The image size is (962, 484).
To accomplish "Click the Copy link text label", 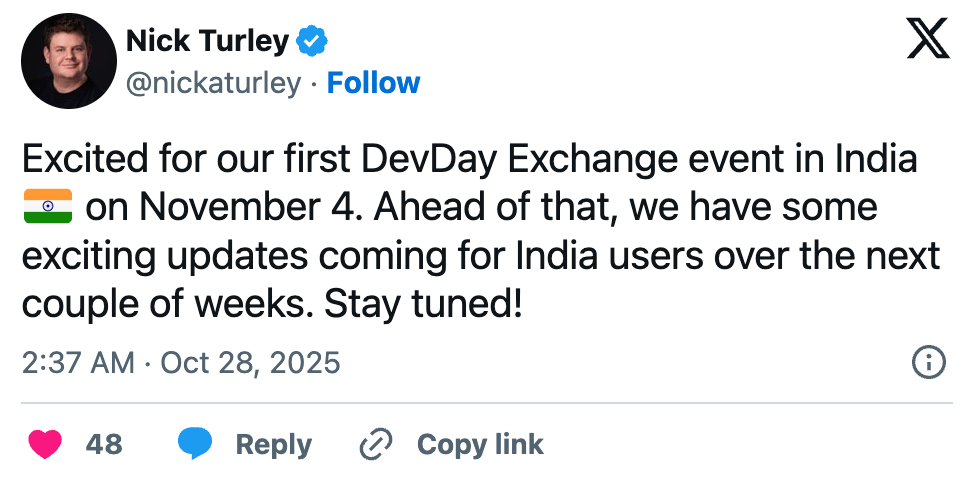I will (480, 444).
